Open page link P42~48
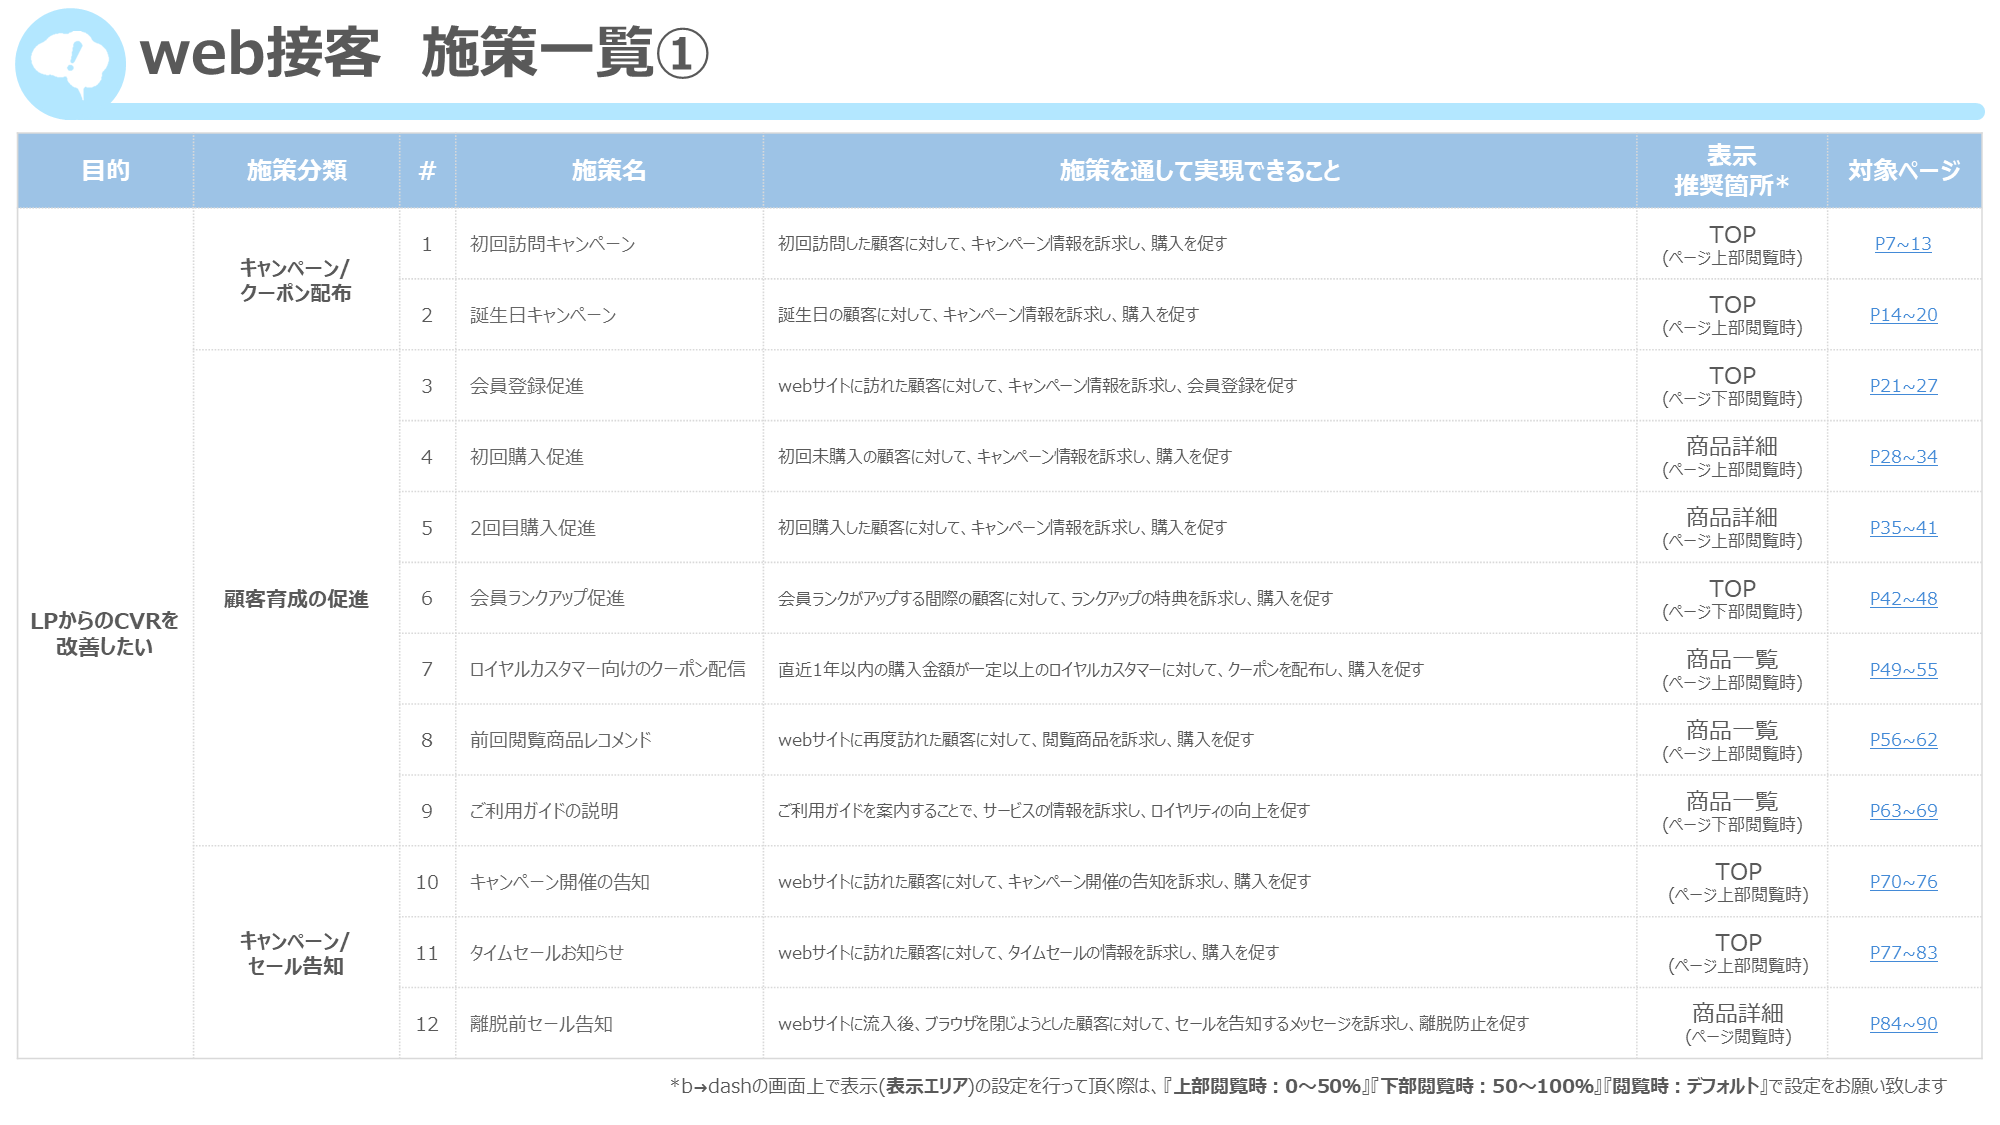2000x1125 pixels. coord(1903,599)
